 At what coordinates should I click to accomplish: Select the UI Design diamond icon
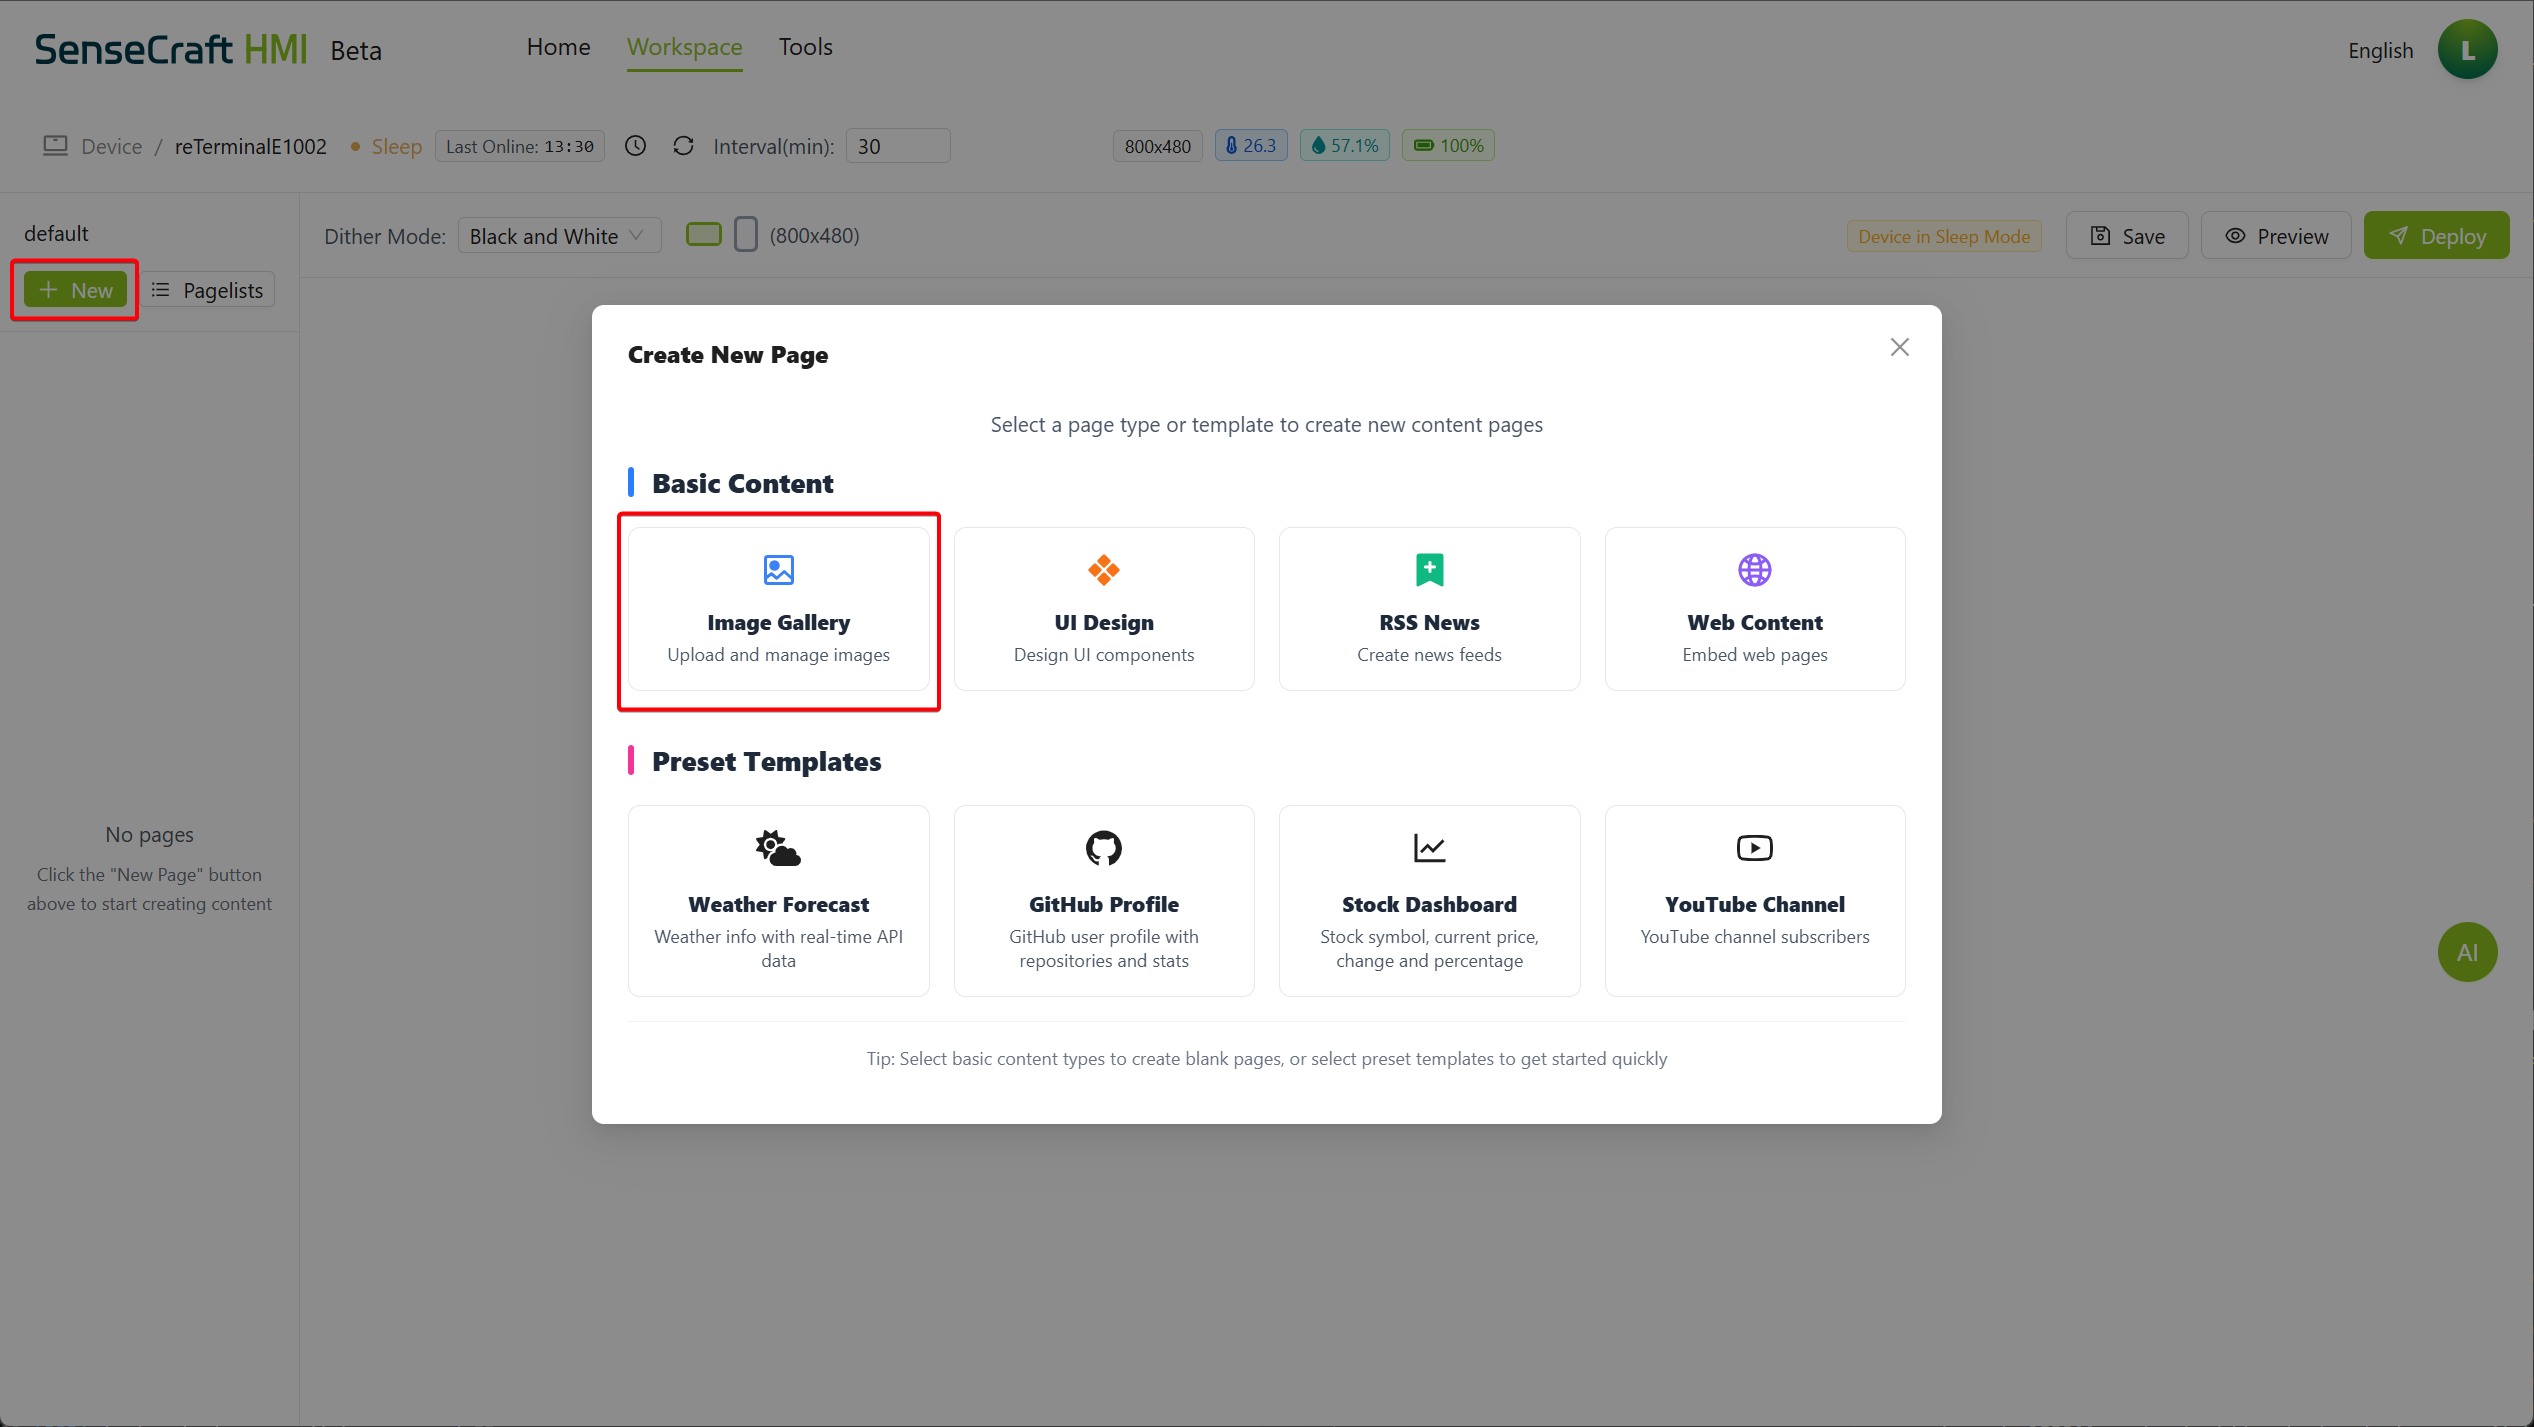[1103, 570]
